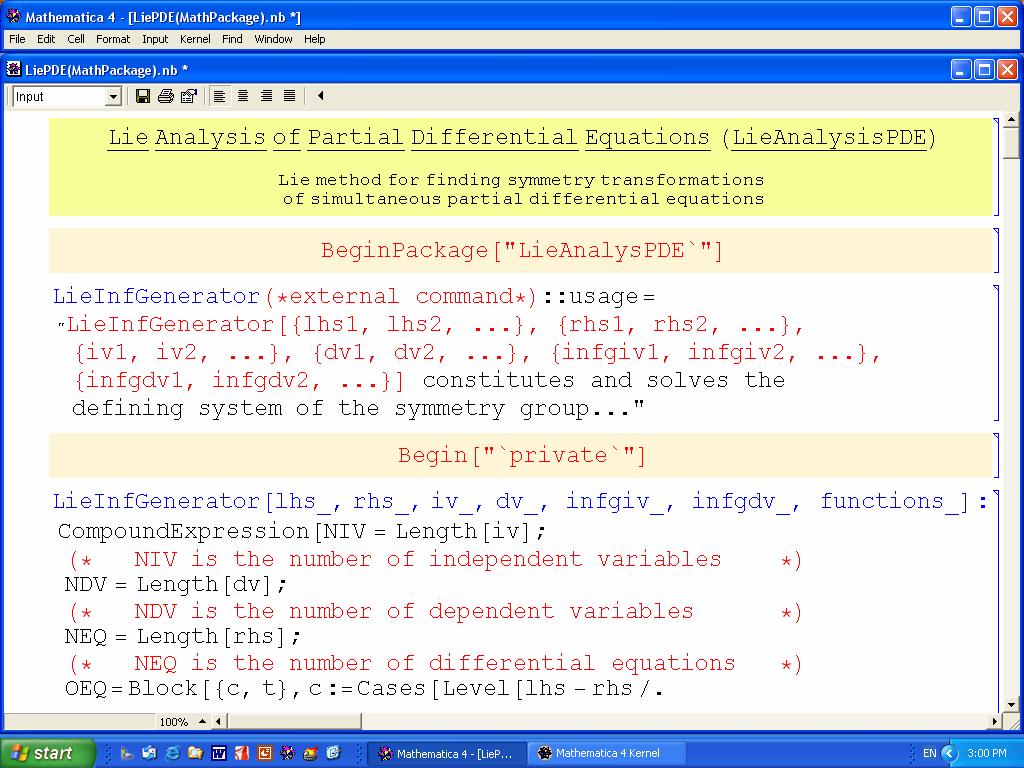
Task: Apply left text alignment
Action: pos(219,97)
